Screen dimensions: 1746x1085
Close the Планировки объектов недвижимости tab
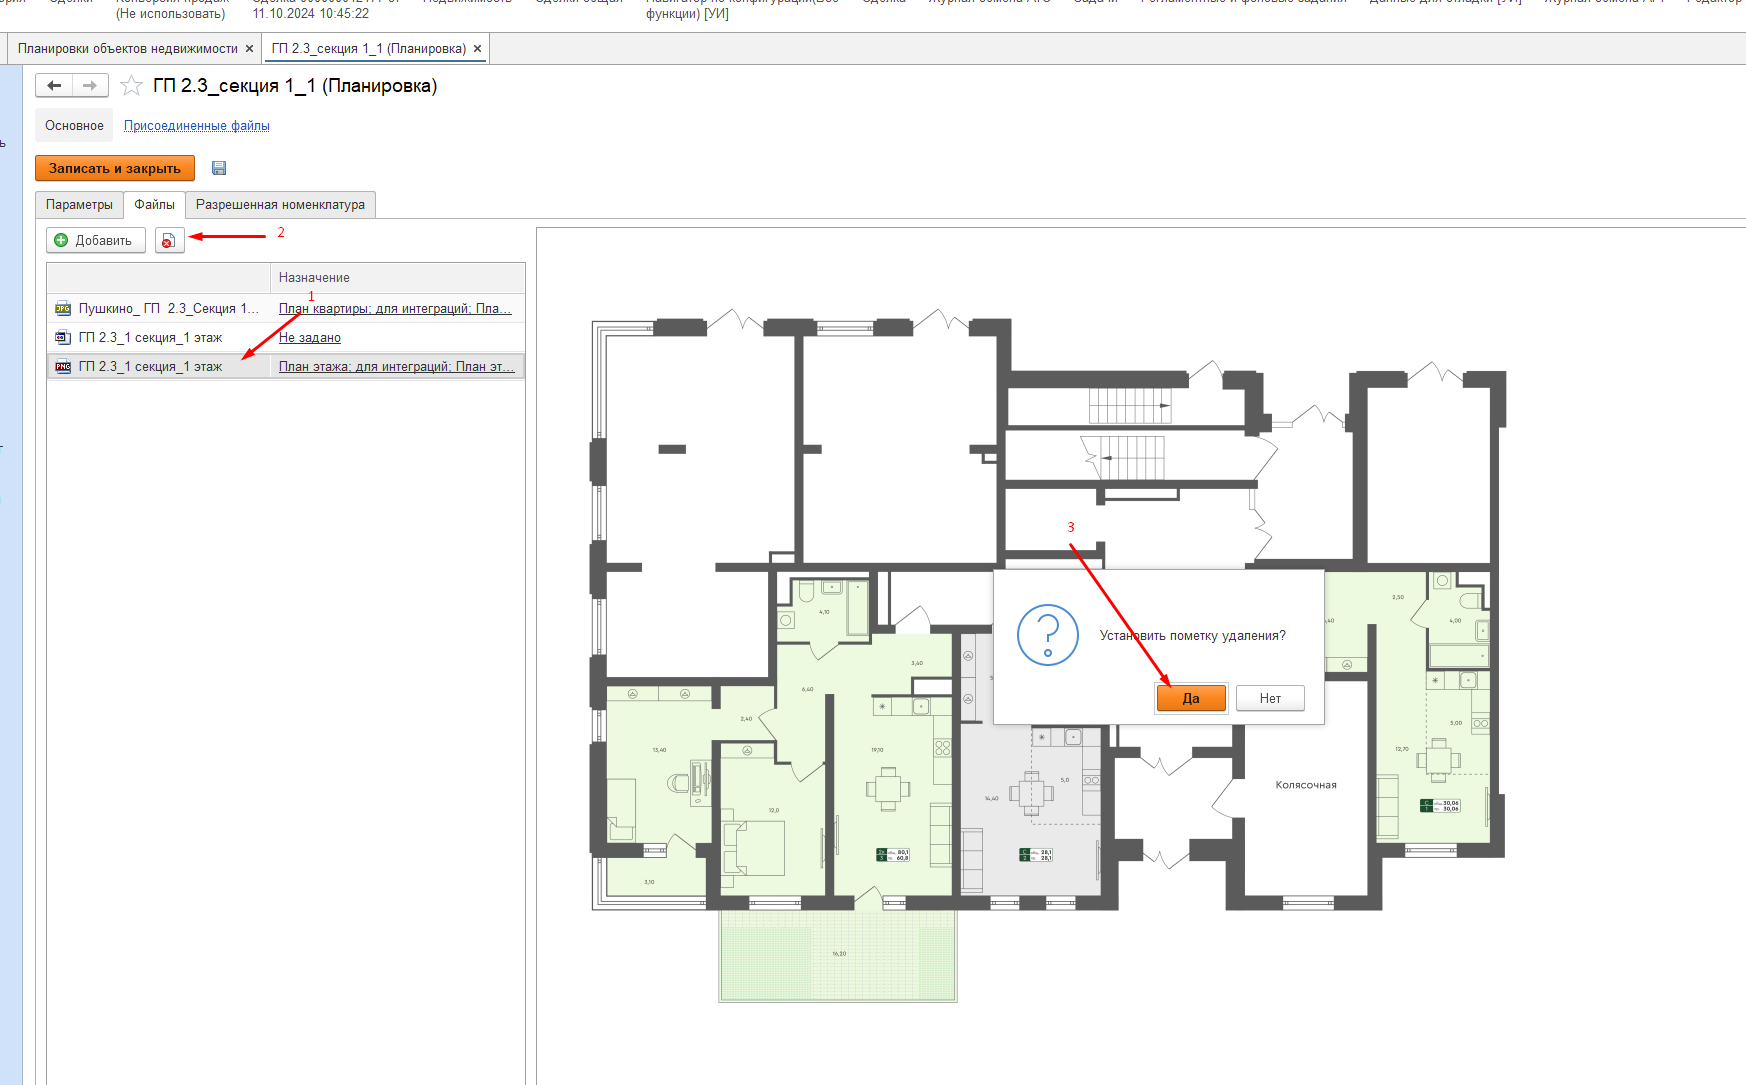[x=249, y=49]
